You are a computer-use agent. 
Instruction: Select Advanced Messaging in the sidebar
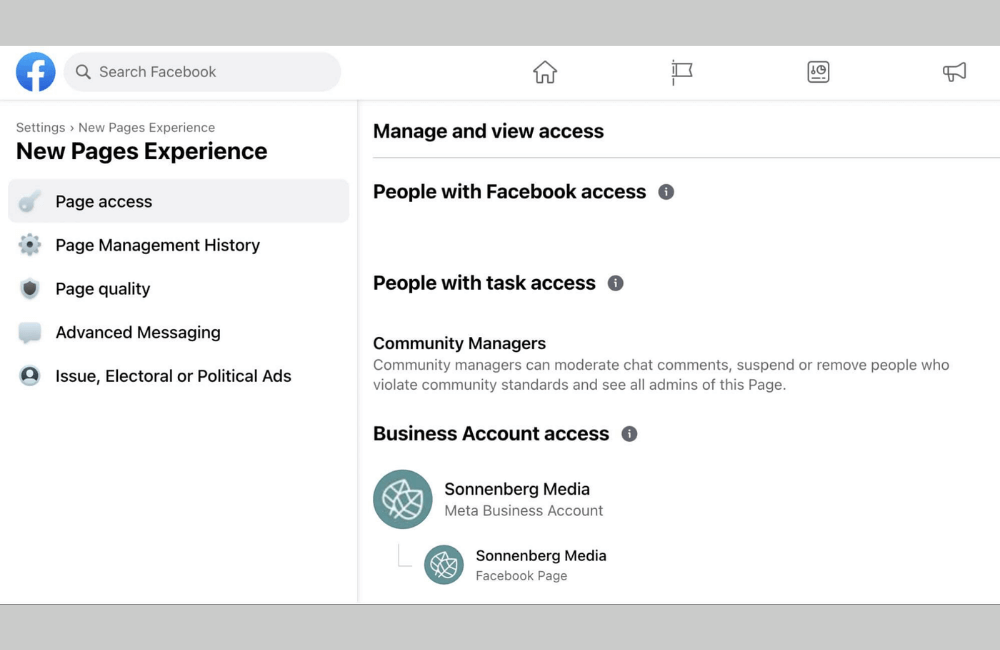pyautogui.click(x=137, y=332)
